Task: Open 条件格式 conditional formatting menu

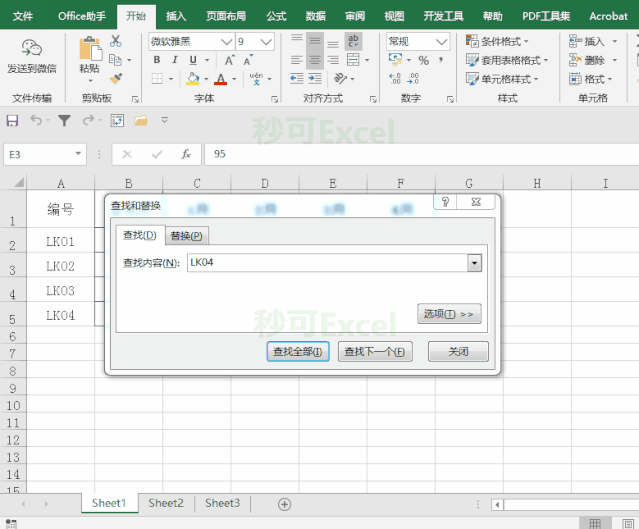Action: click(x=497, y=41)
